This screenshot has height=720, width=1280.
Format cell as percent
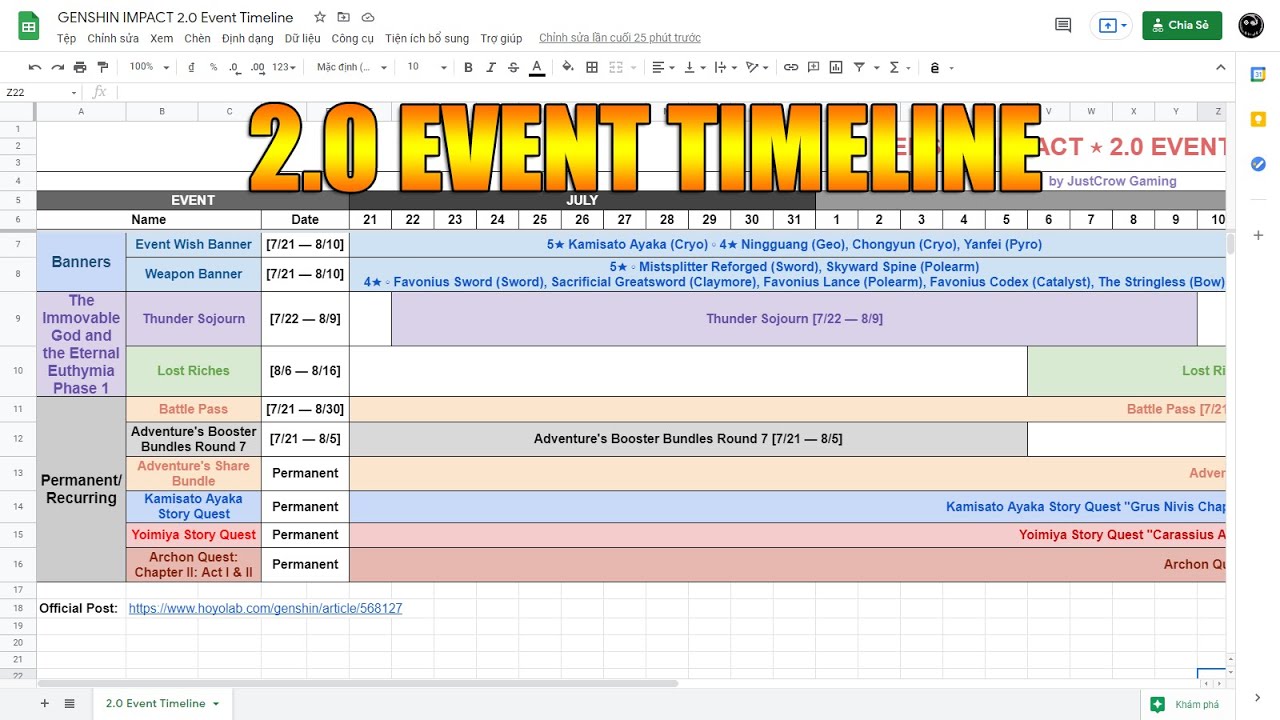213,67
